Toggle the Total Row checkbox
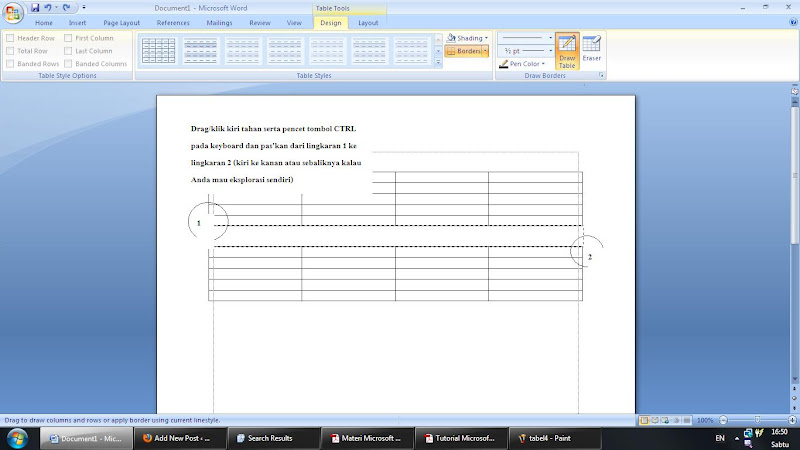Screen dimensions: 800x450 coord(10,51)
